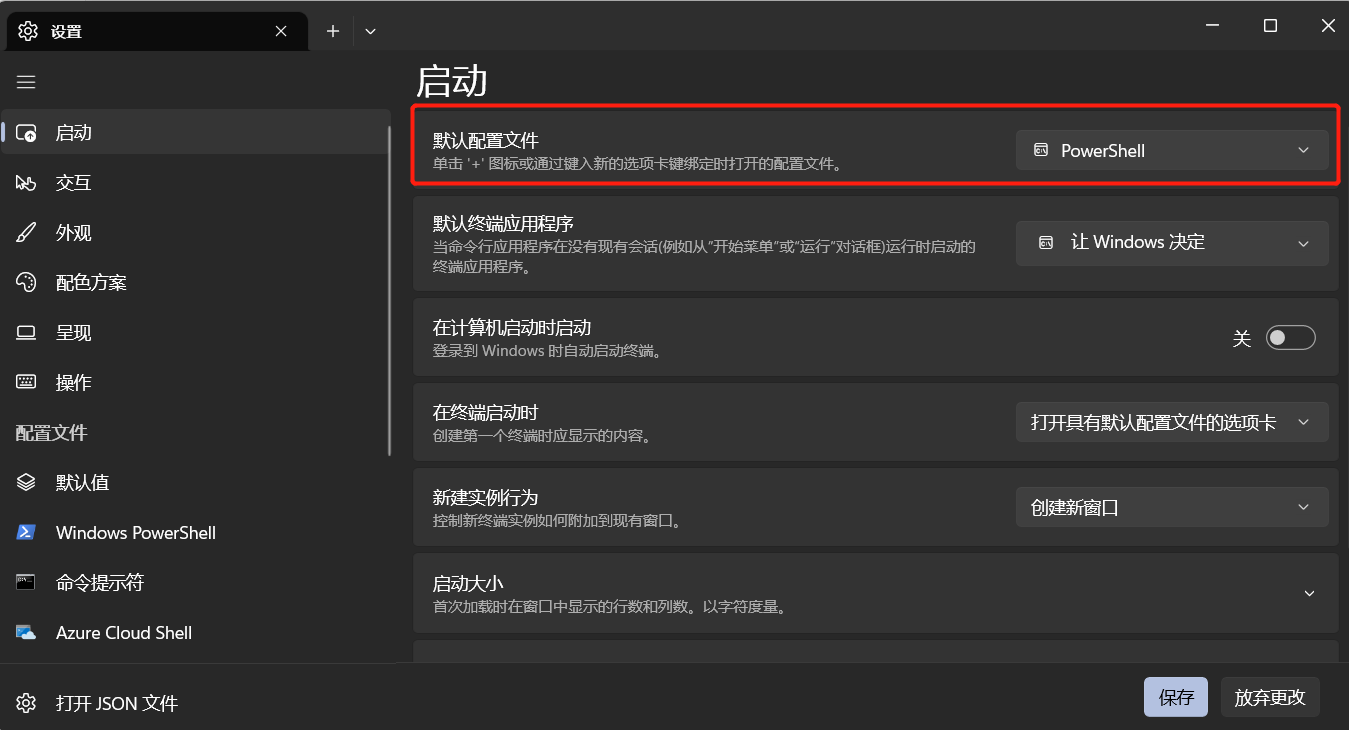The width and height of the screenshot is (1349, 730).
Task: Click the 在计算机启动时启动 title text
Action: (x=512, y=327)
